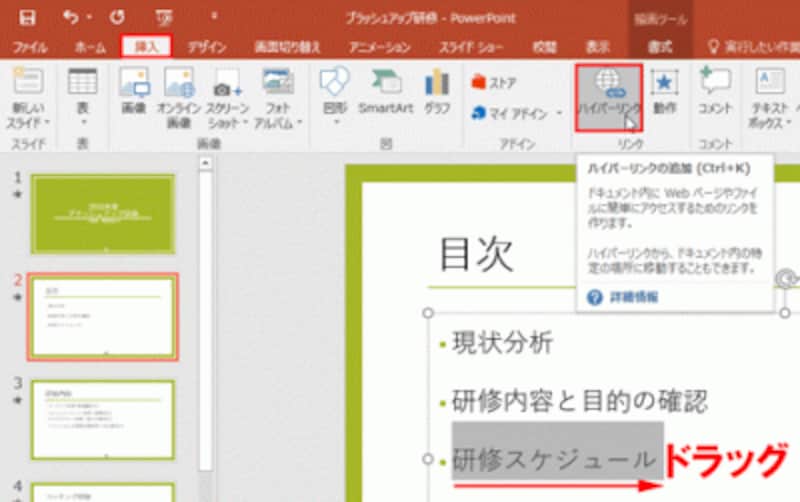Switch to the ホーム tab
This screenshot has height=502, width=800.
(x=90, y=47)
